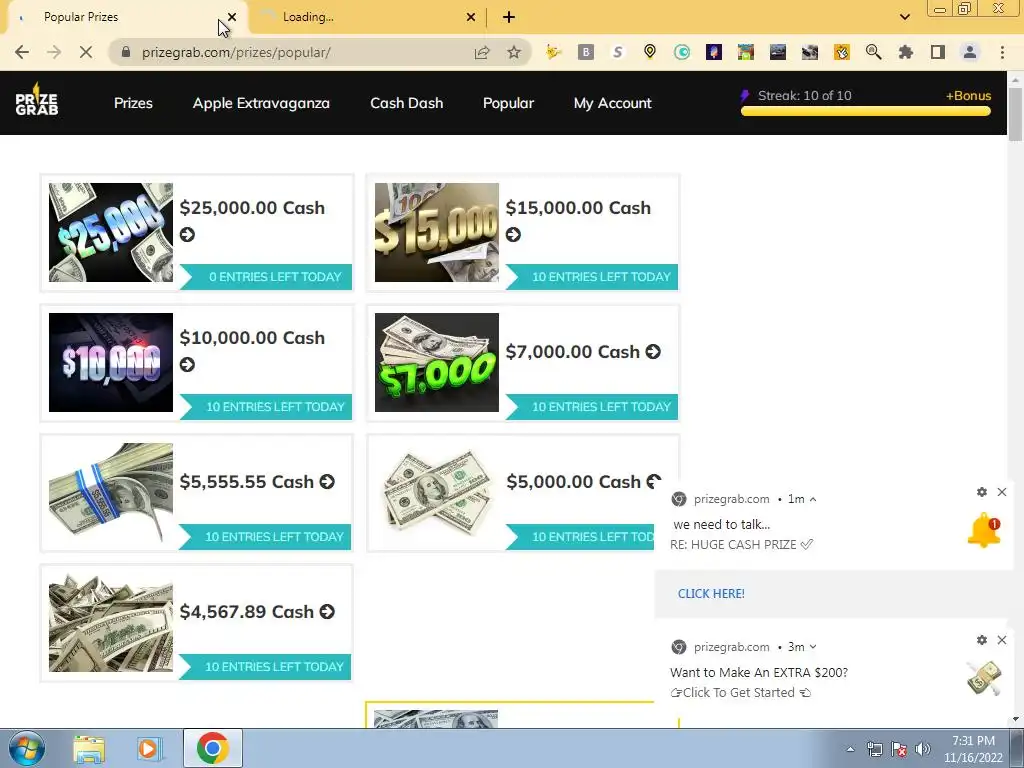Open the Extensions puzzle icon

[x=905, y=52]
